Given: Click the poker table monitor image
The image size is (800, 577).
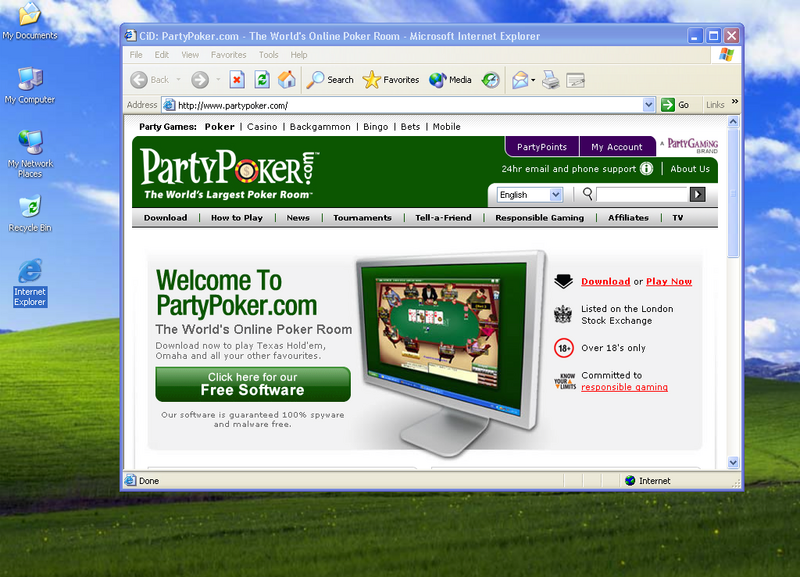Looking at the screenshot, I should (x=449, y=352).
